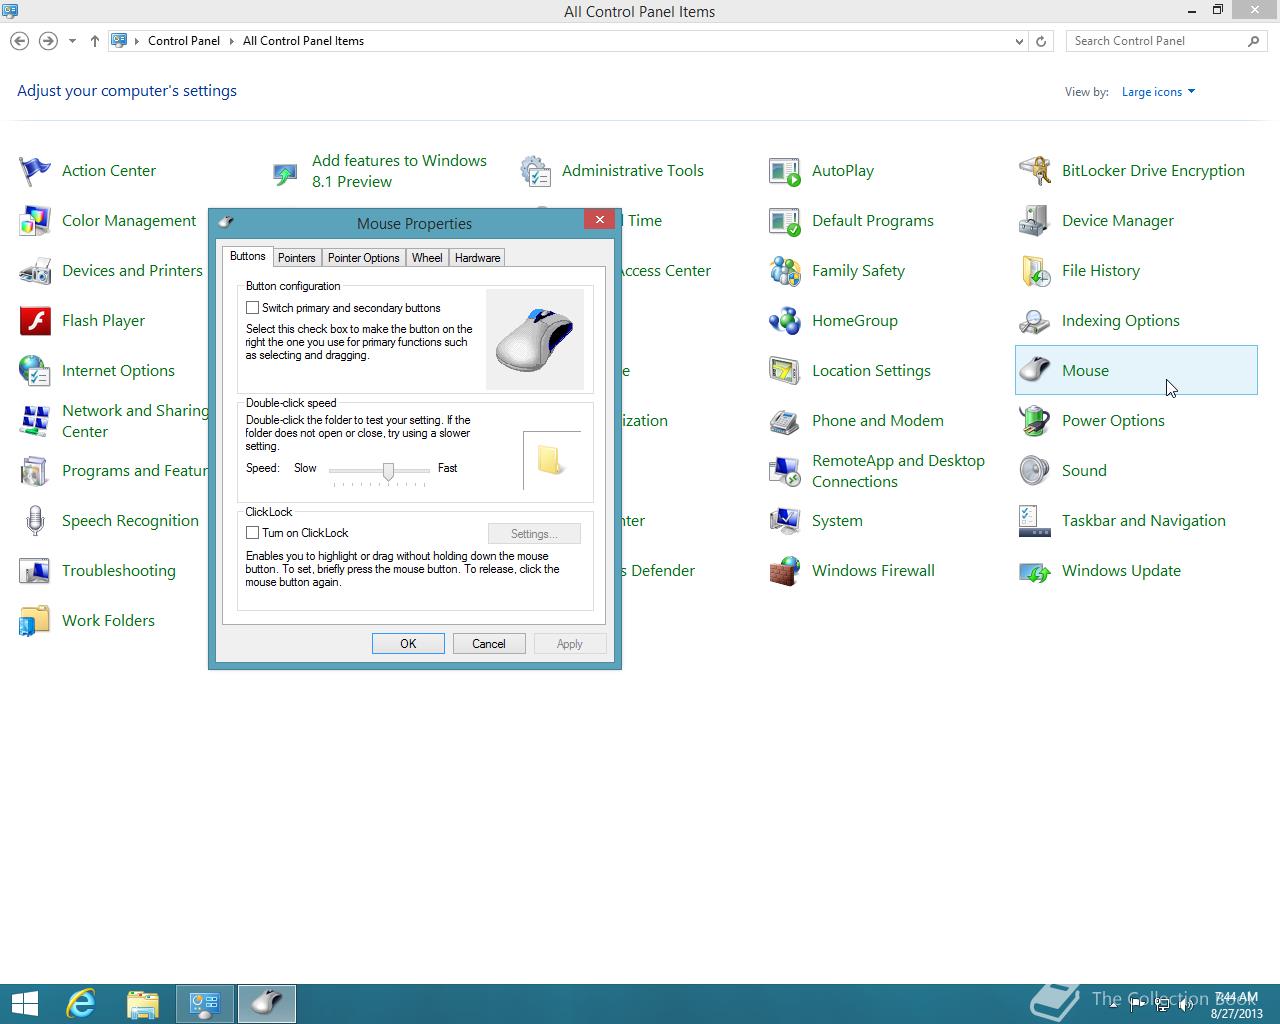Open File Explorer from taskbar

coord(143,1003)
